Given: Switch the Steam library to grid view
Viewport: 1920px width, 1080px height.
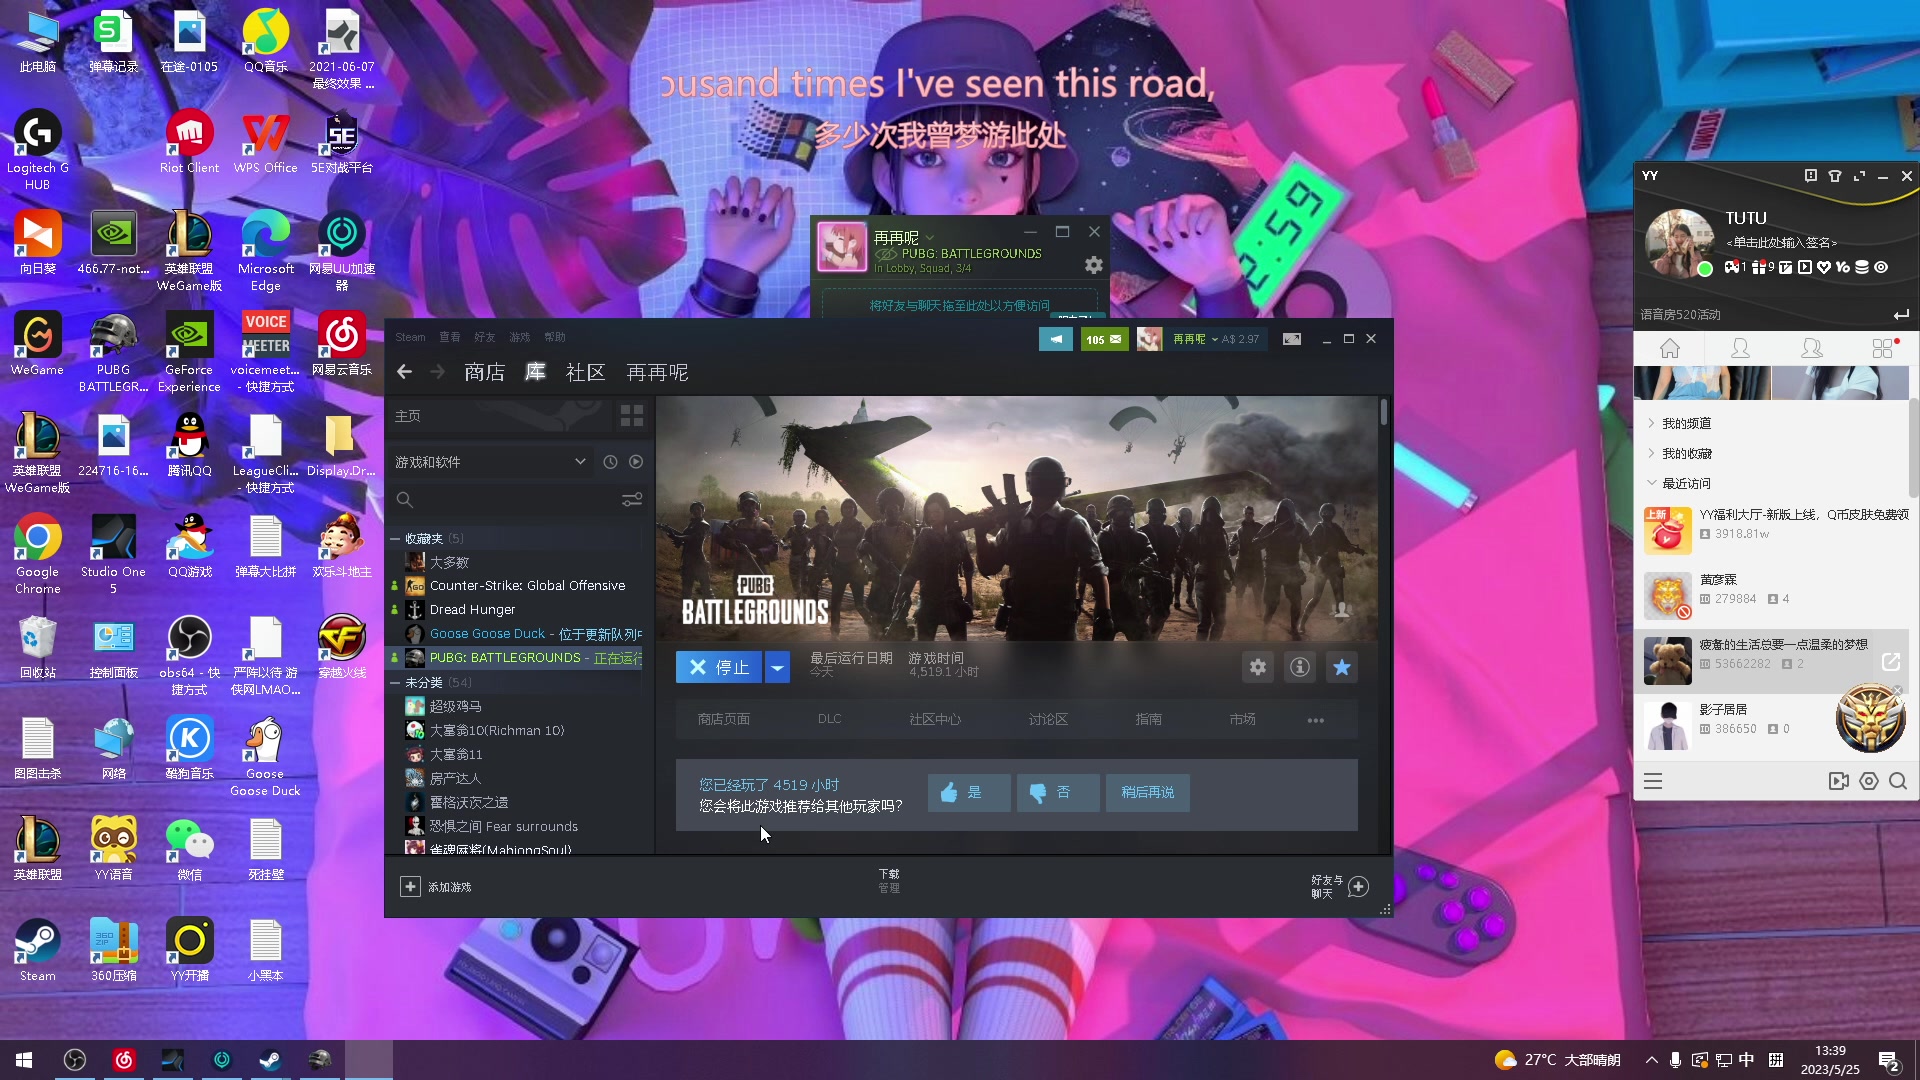Looking at the screenshot, I should click(632, 416).
